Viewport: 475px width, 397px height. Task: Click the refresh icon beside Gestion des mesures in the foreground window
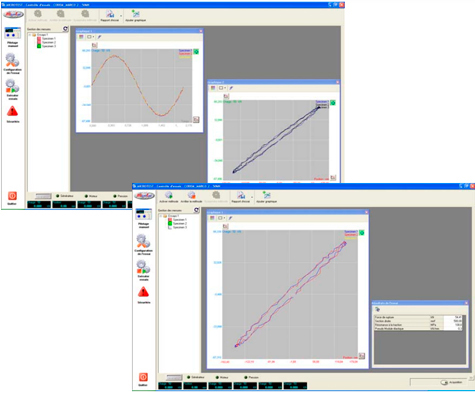tap(196, 210)
